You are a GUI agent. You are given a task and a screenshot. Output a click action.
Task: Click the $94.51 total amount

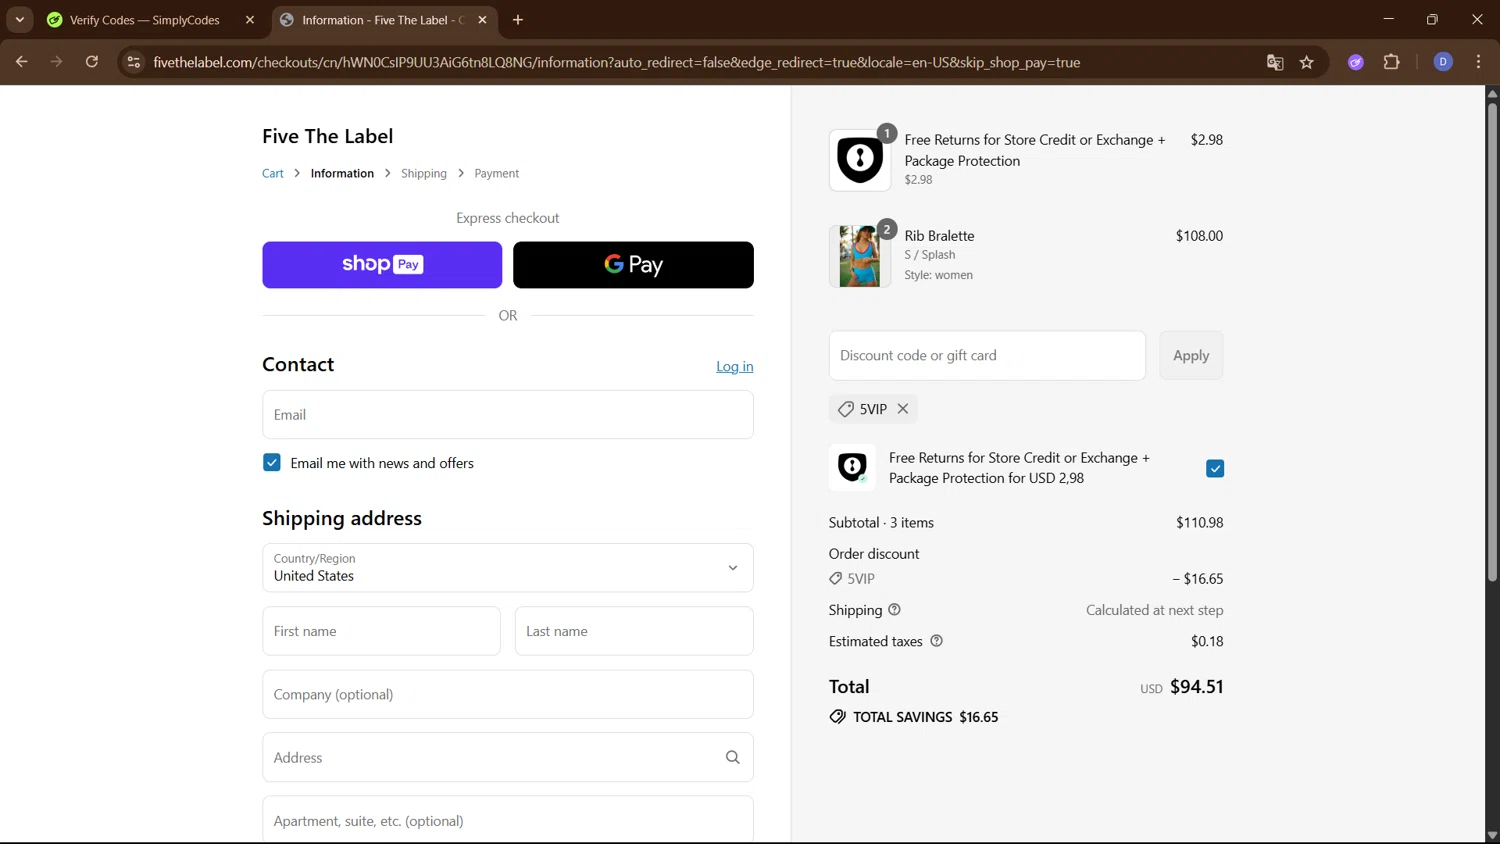coord(1197,687)
